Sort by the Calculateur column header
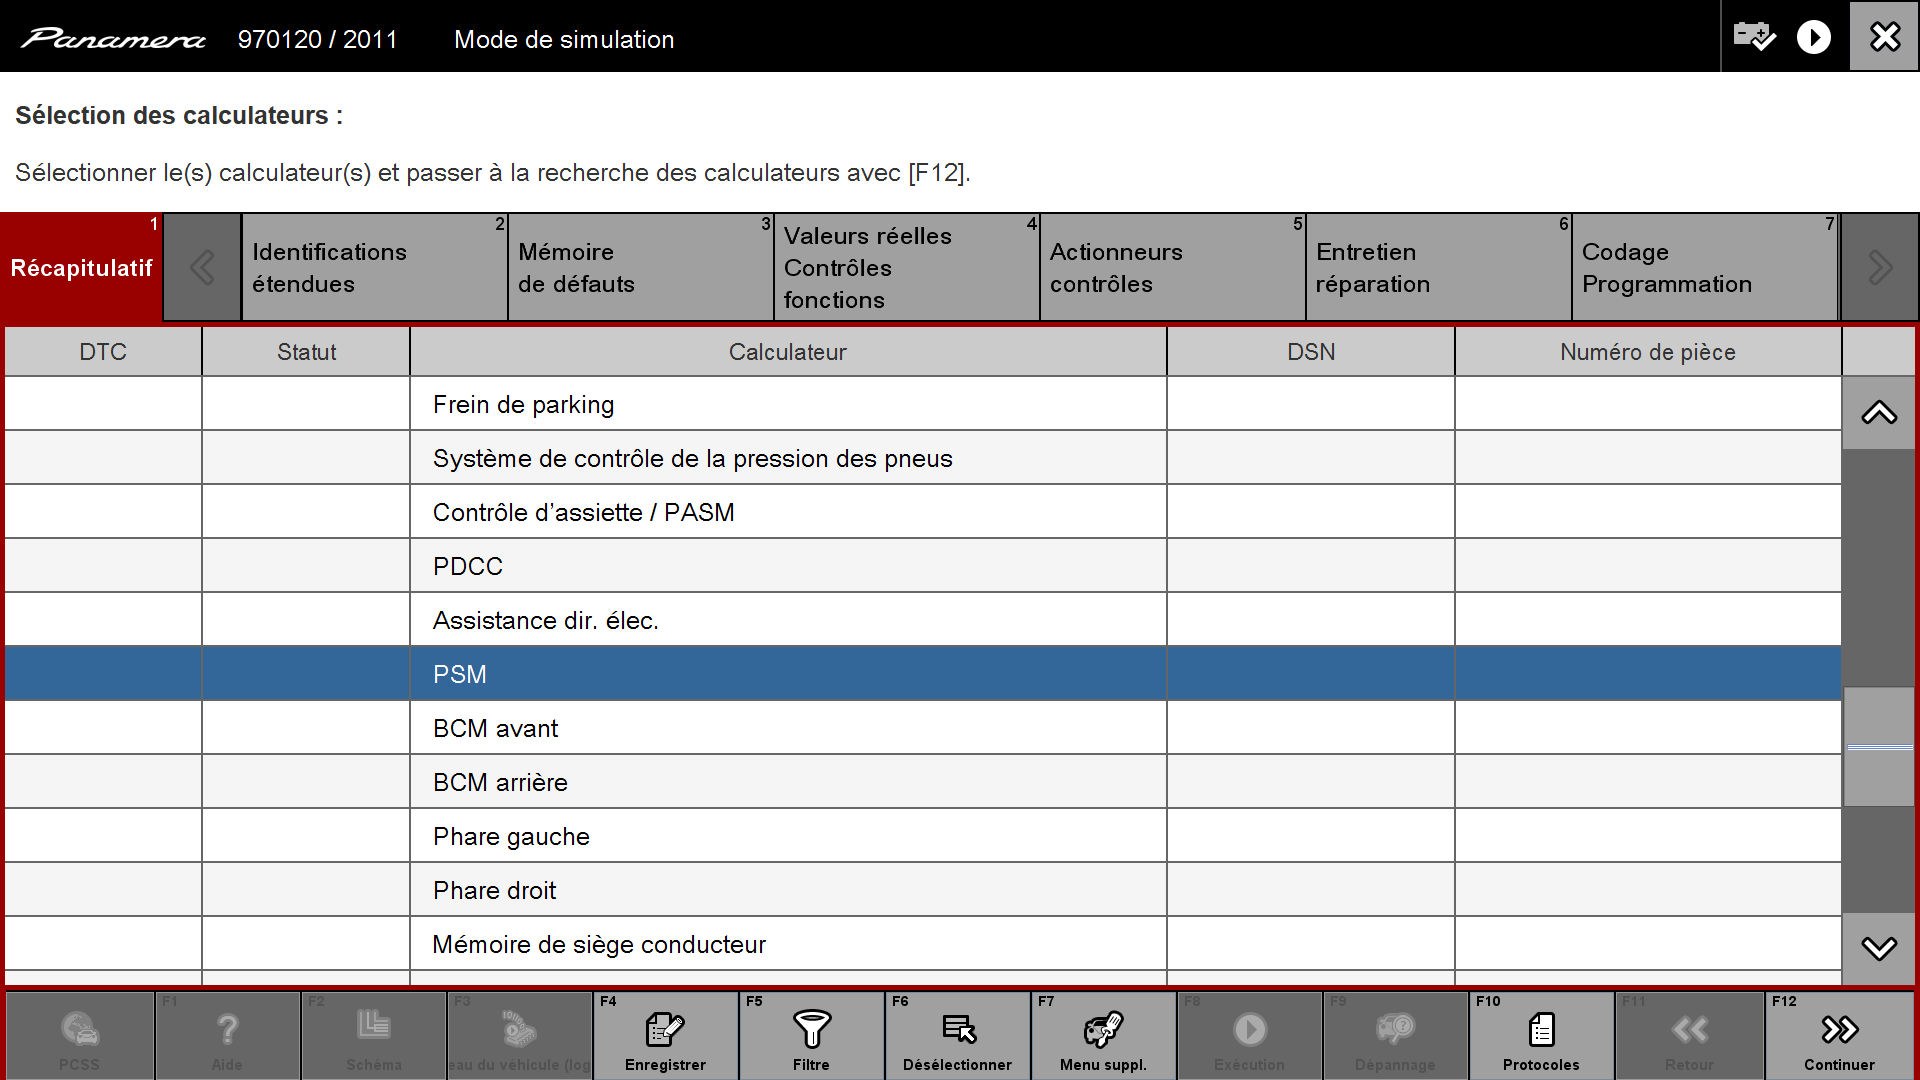Image resolution: width=1920 pixels, height=1080 pixels. (x=787, y=352)
